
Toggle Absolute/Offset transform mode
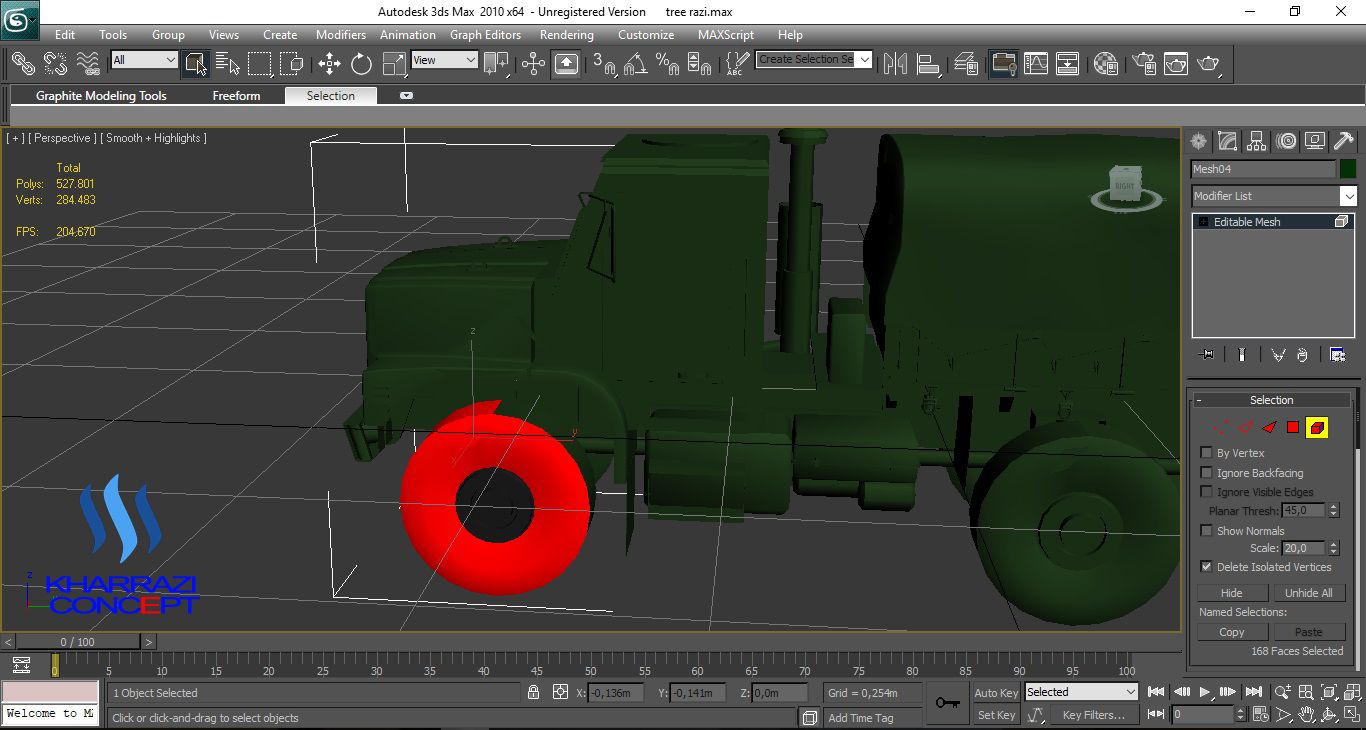561,692
